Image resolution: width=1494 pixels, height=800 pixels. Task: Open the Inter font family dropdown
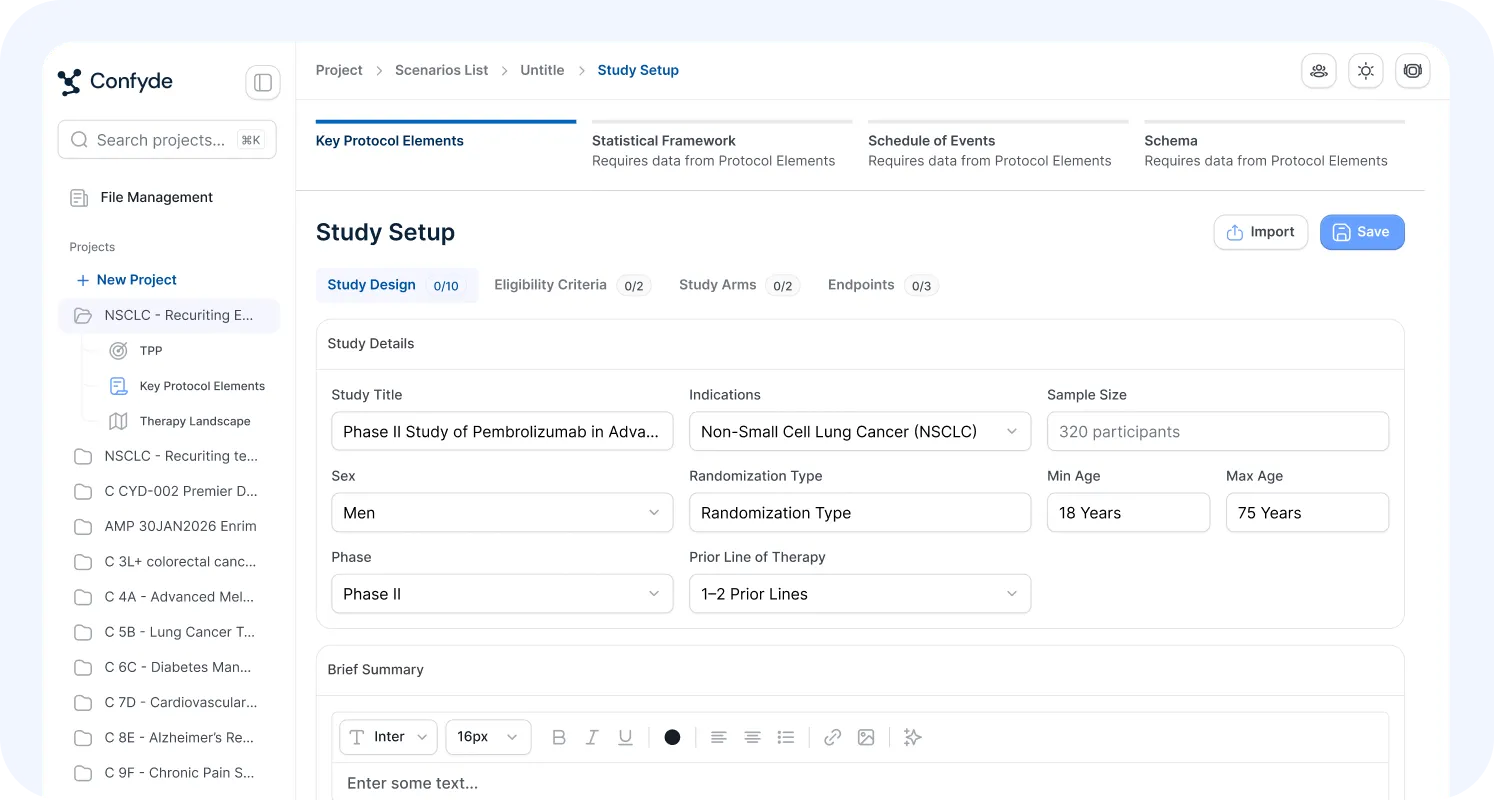tap(388, 737)
